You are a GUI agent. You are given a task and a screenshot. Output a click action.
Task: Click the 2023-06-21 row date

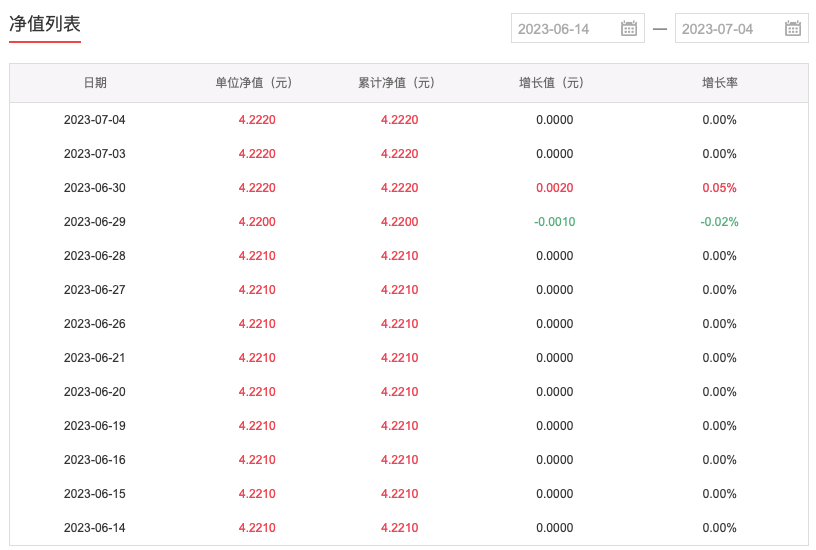(95, 358)
